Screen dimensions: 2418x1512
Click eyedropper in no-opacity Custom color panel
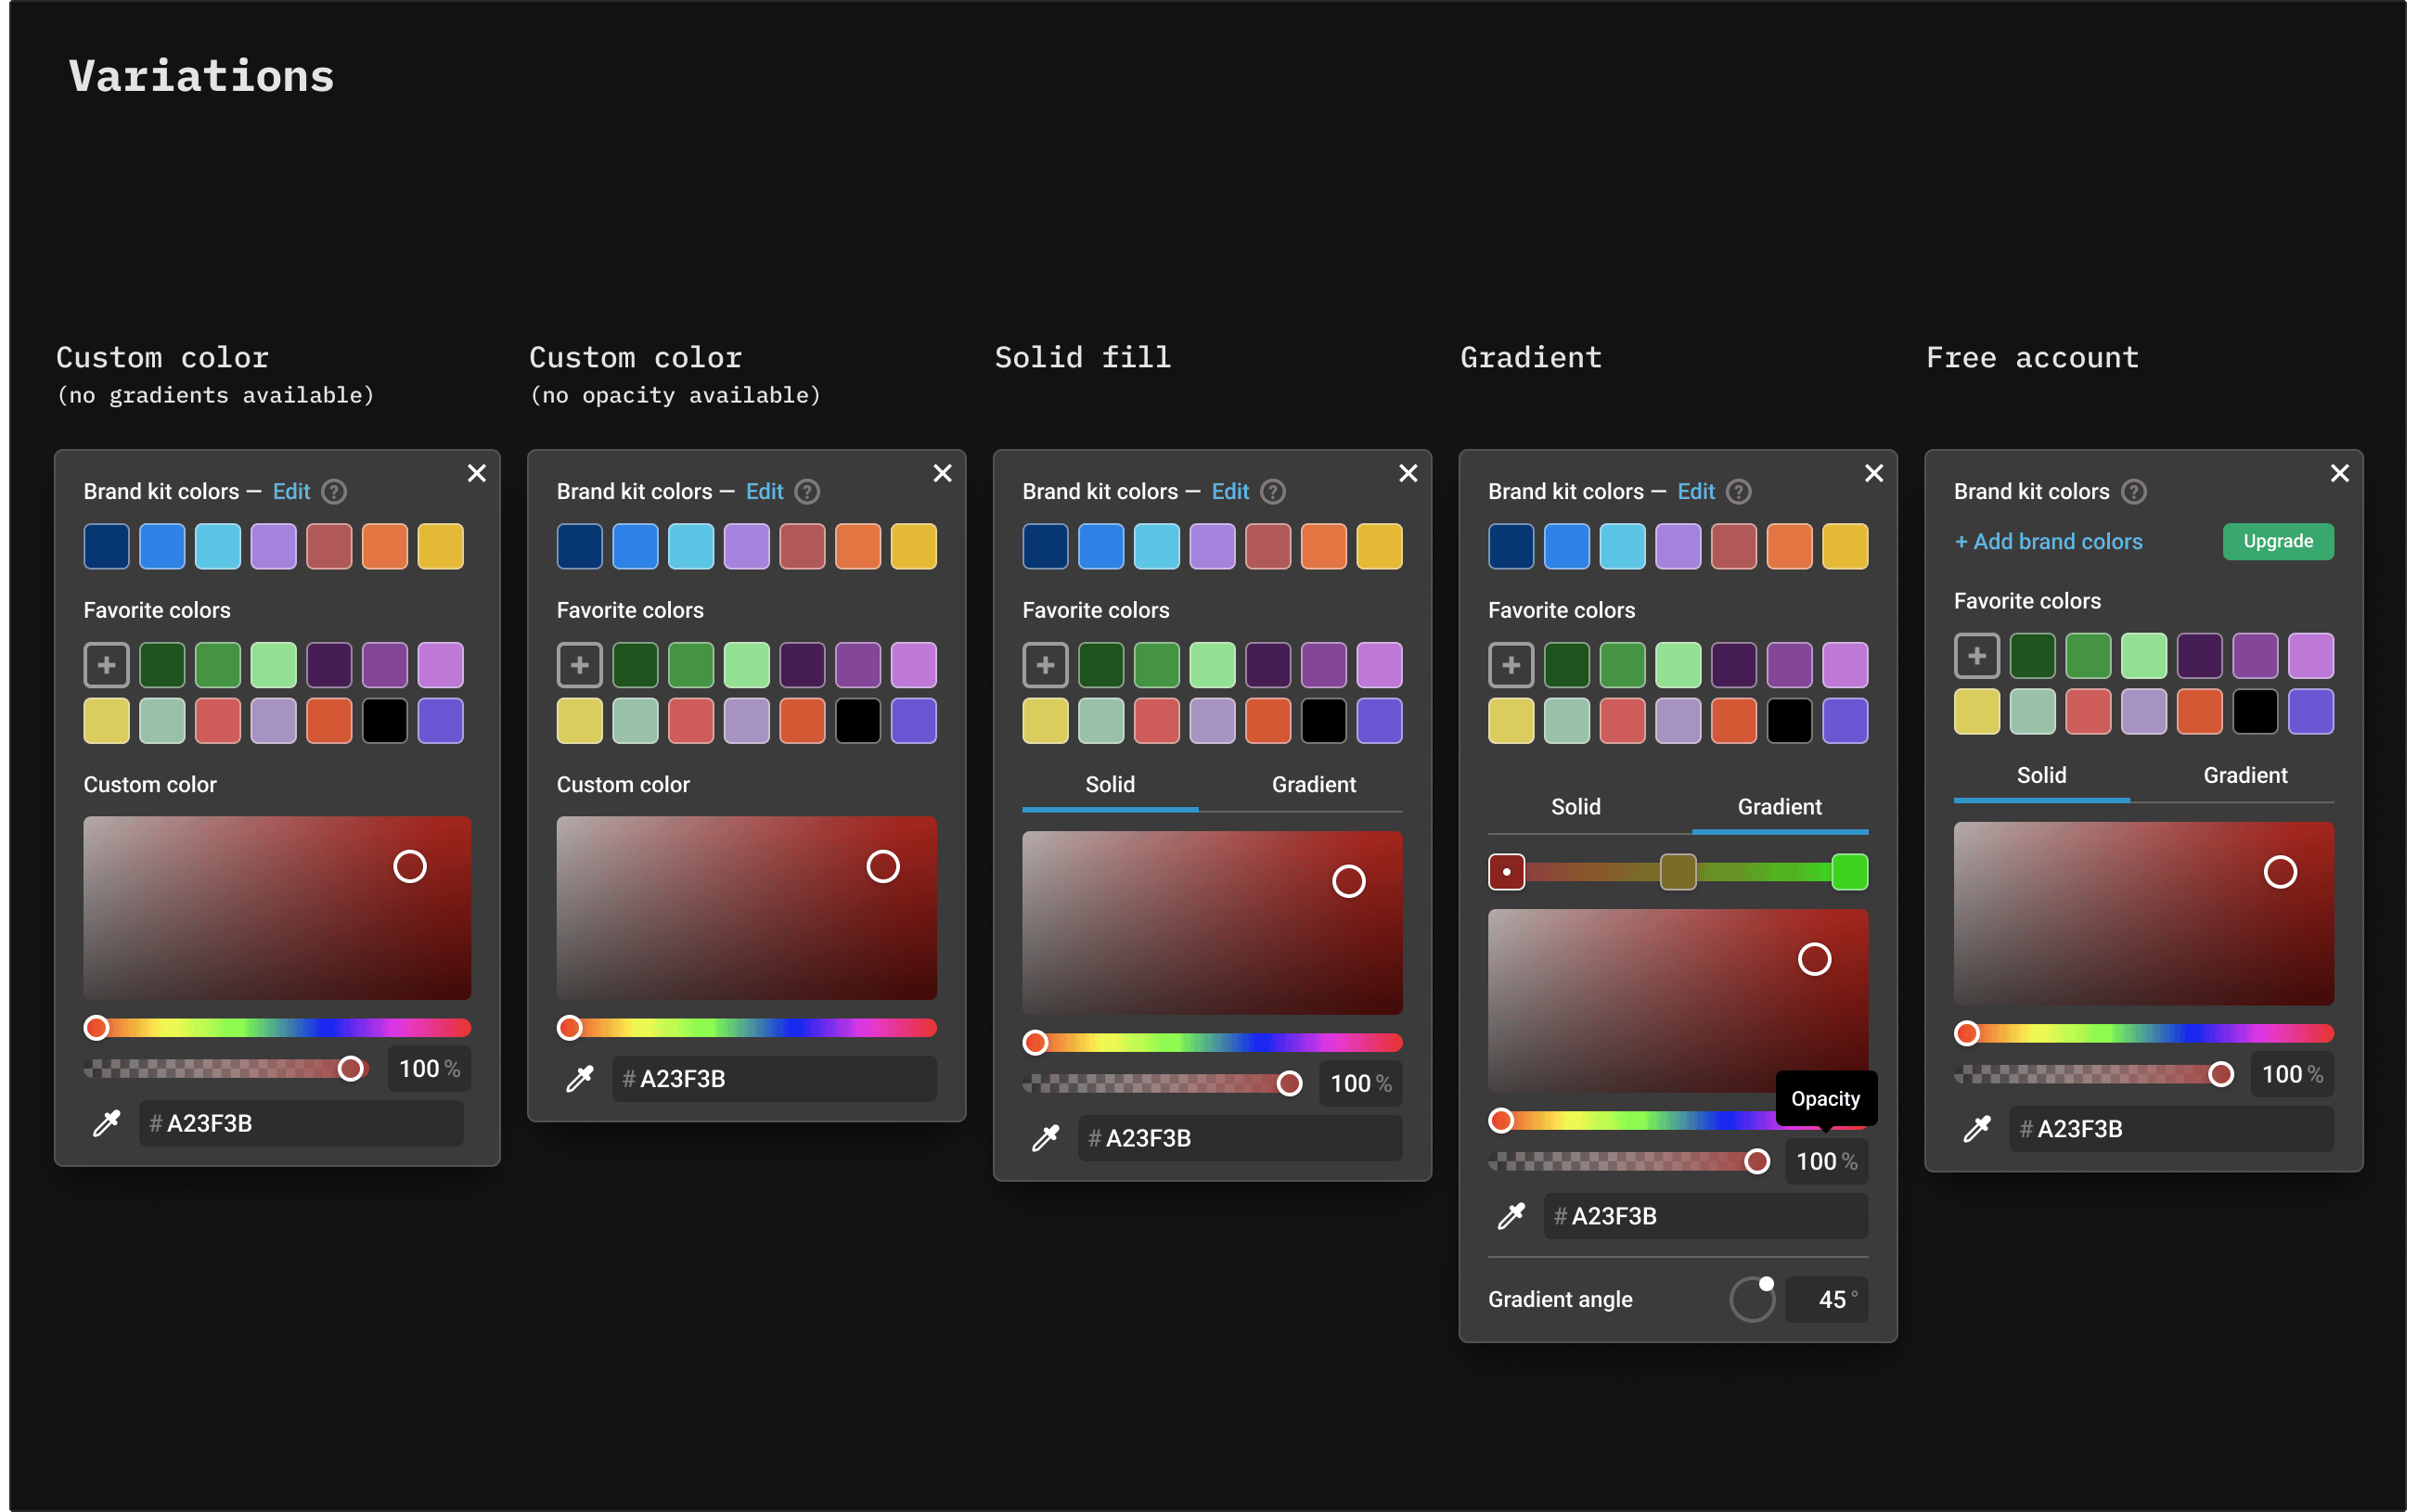579,1079
